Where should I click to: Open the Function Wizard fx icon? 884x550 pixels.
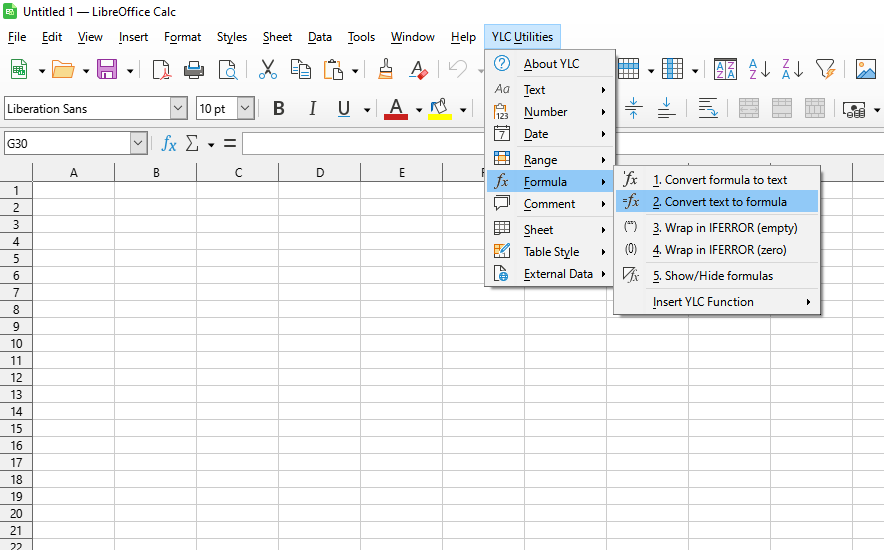point(169,144)
